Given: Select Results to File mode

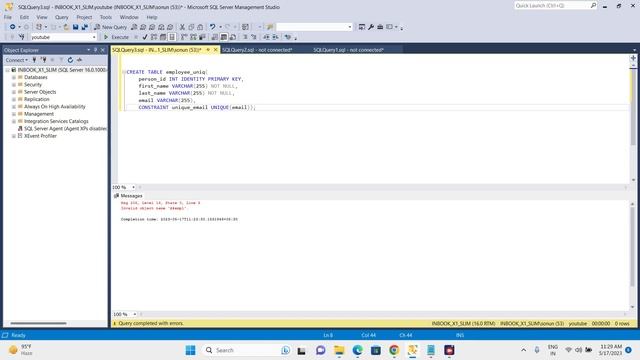Looking at the screenshot, I should click(x=233, y=37).
